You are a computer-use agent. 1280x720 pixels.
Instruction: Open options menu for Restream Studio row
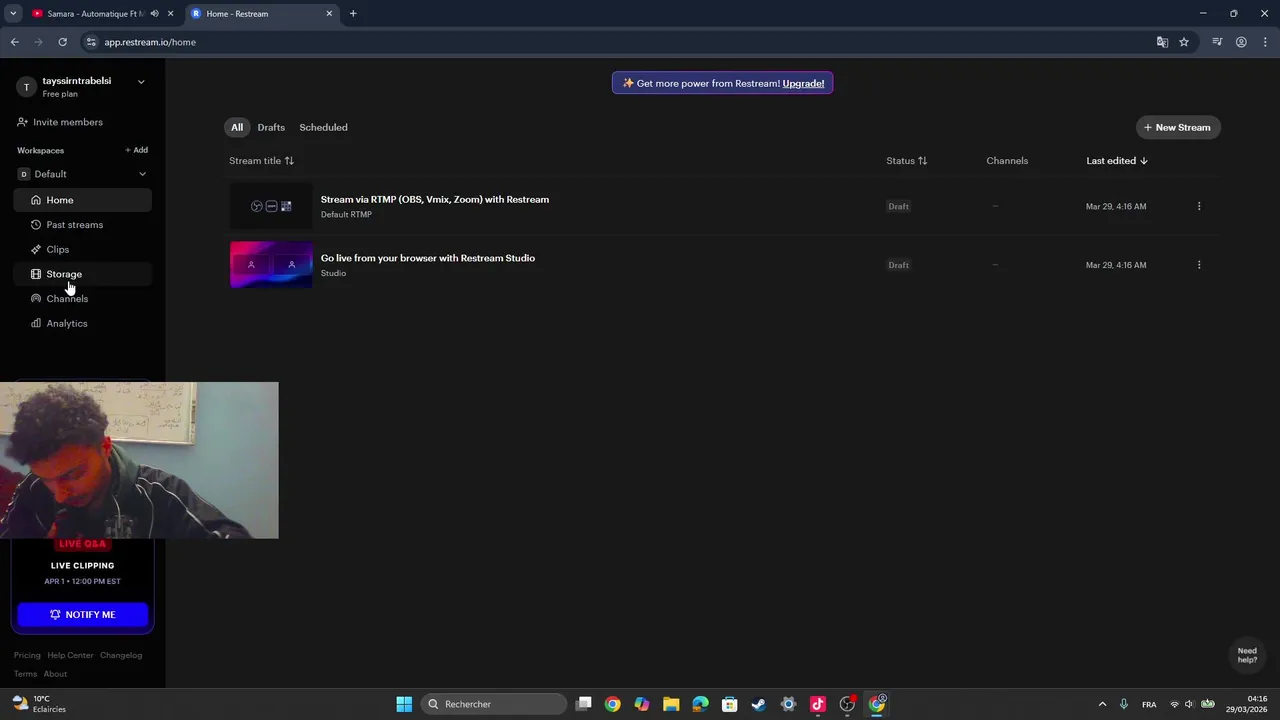coord(1199,265)
